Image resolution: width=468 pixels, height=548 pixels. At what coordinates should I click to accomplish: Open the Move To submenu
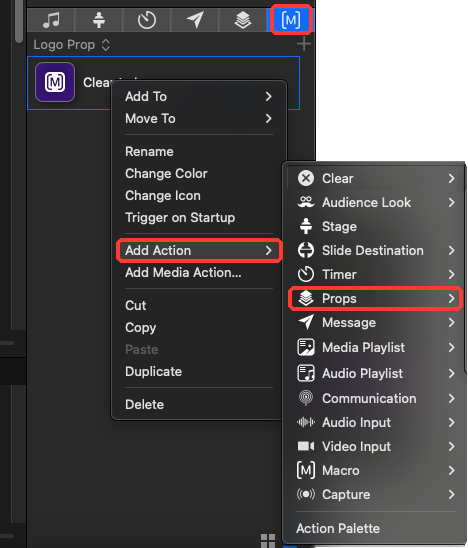click(199, 118)
